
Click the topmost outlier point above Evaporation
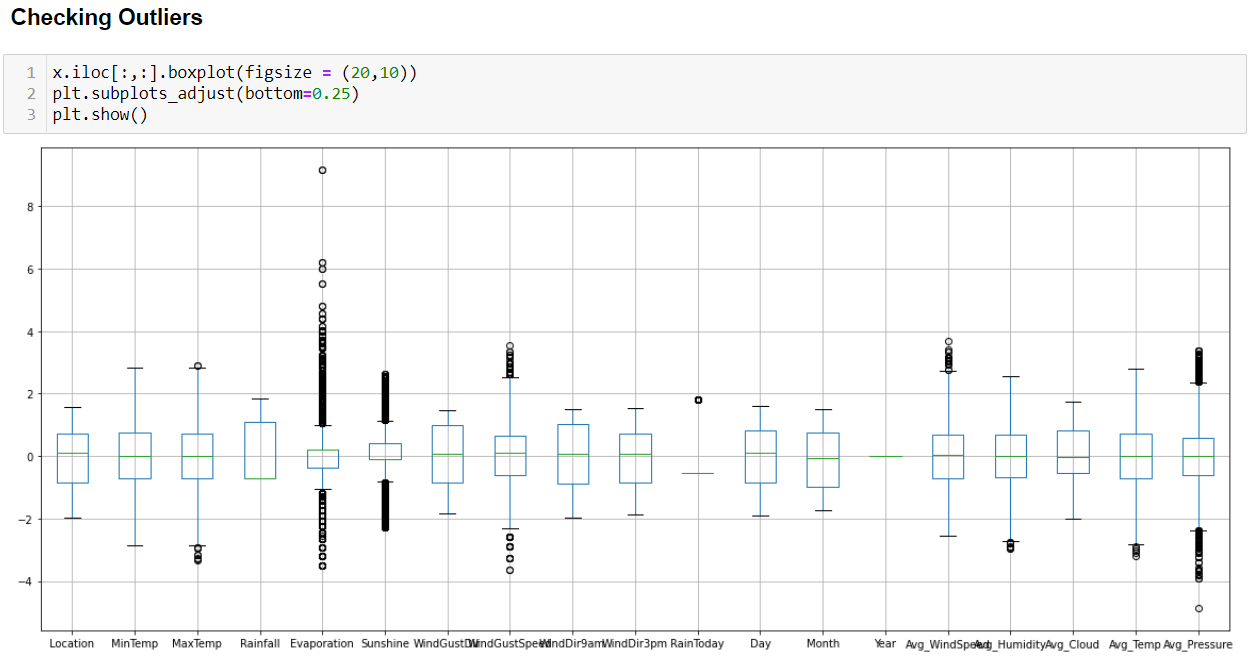pyautogui.click(x=322, y=171)
